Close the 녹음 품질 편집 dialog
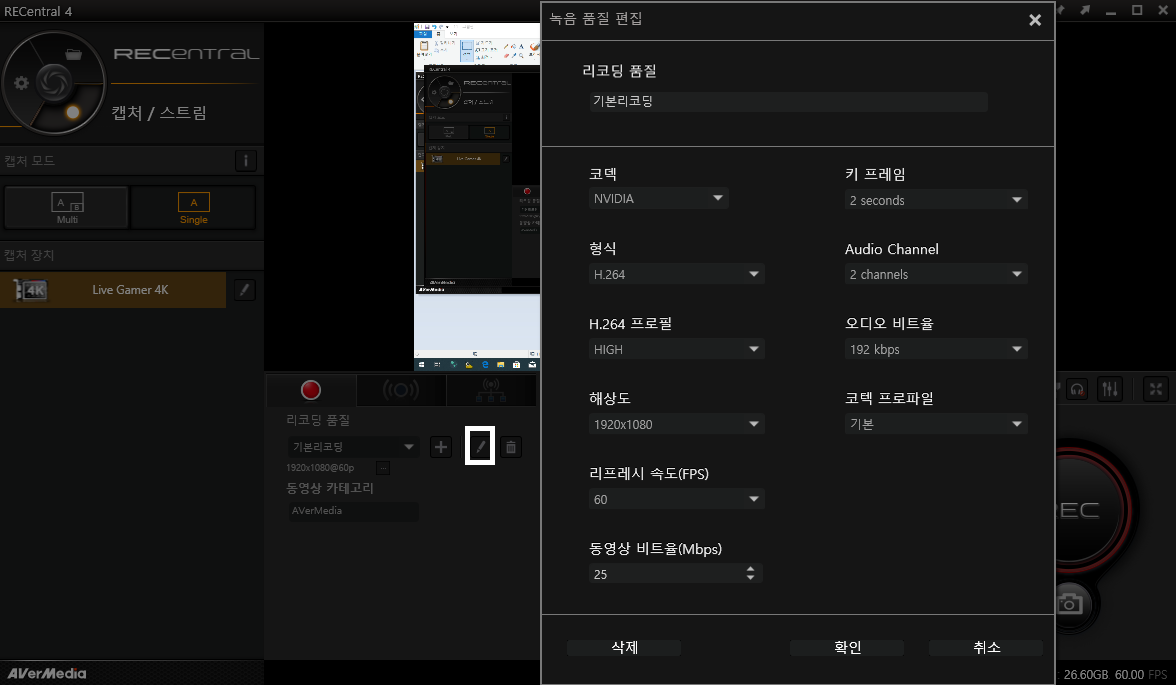 coord(1035,20)
